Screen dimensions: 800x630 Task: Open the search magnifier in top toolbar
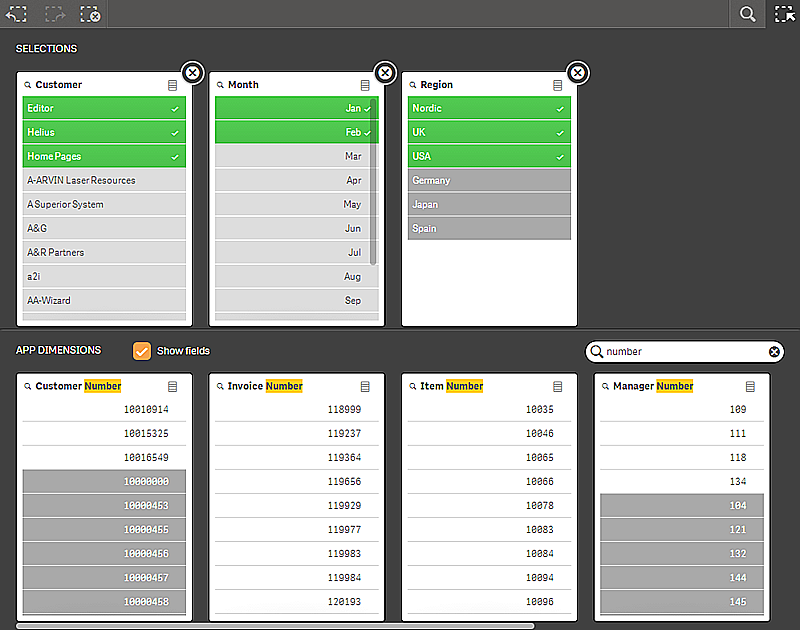point(747,14)
